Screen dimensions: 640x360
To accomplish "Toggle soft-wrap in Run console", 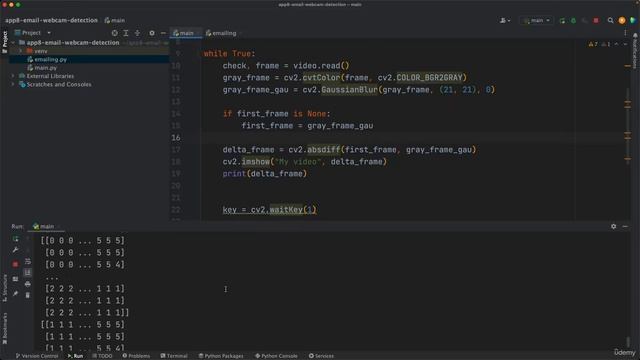I will (x=28, y=261).
